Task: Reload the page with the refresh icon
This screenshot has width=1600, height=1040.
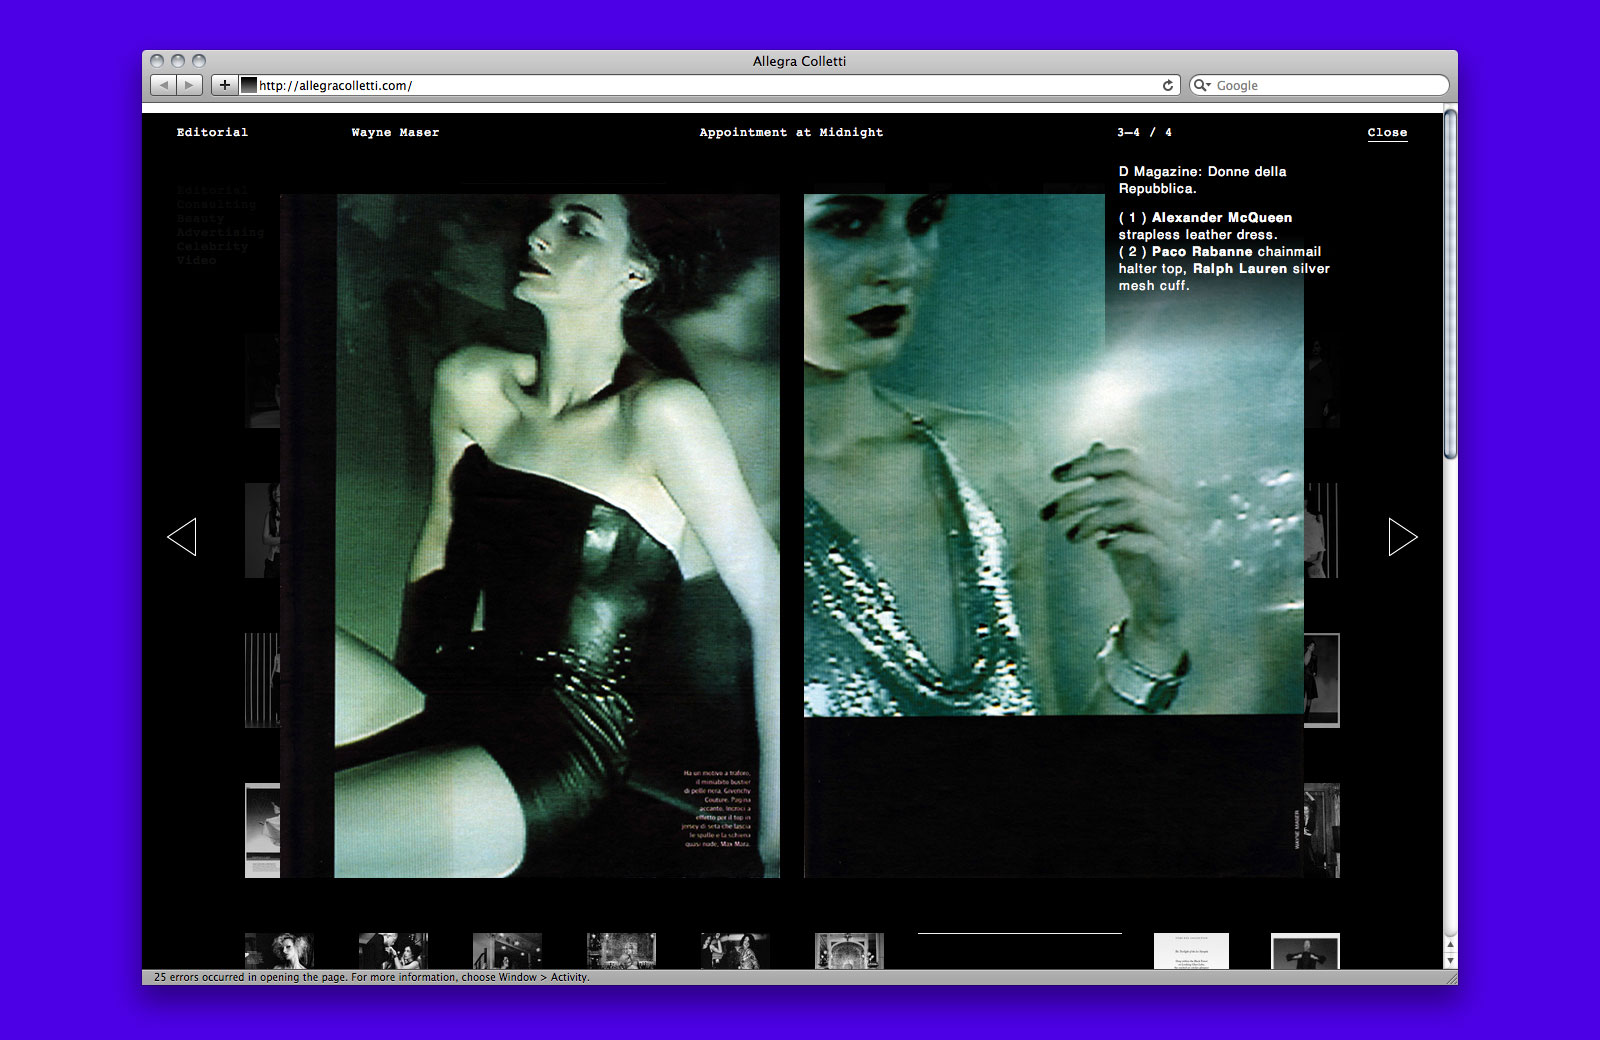Action: coord(1167,86)
